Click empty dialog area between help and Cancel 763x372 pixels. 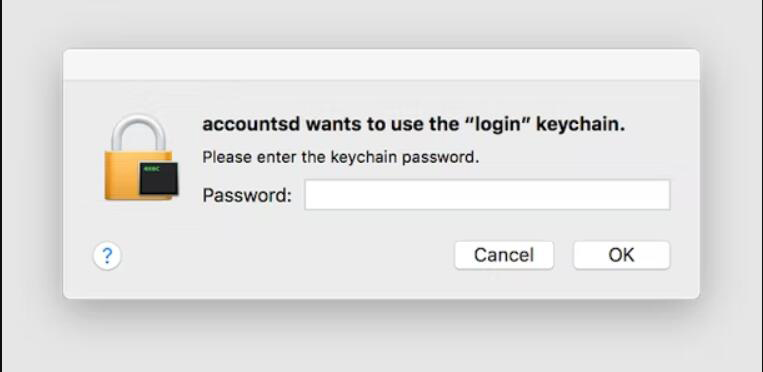287,256
